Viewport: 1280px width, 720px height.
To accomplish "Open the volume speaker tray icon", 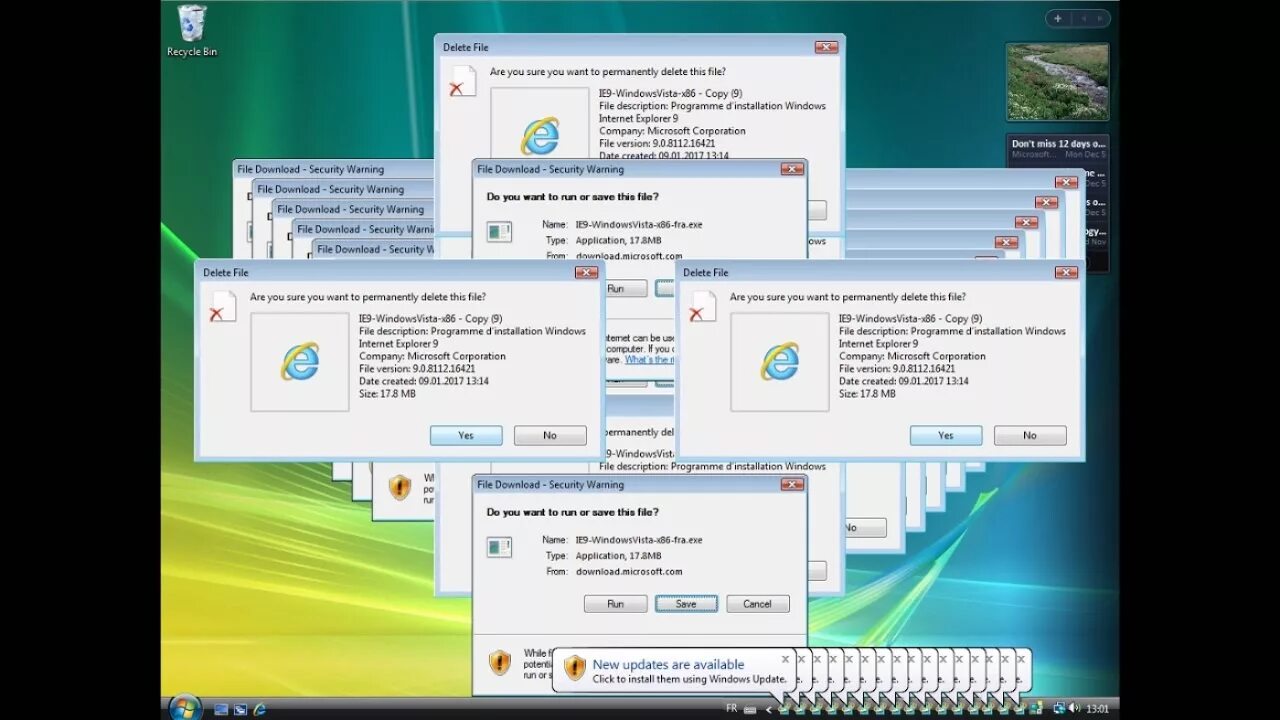I will [1076, 709].
